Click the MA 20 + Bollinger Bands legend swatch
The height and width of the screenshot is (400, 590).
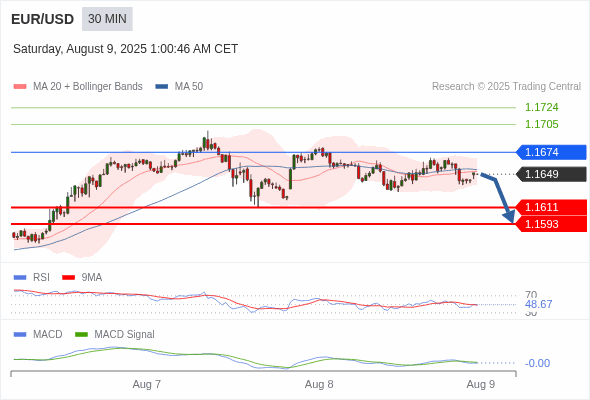pos(20,87)
